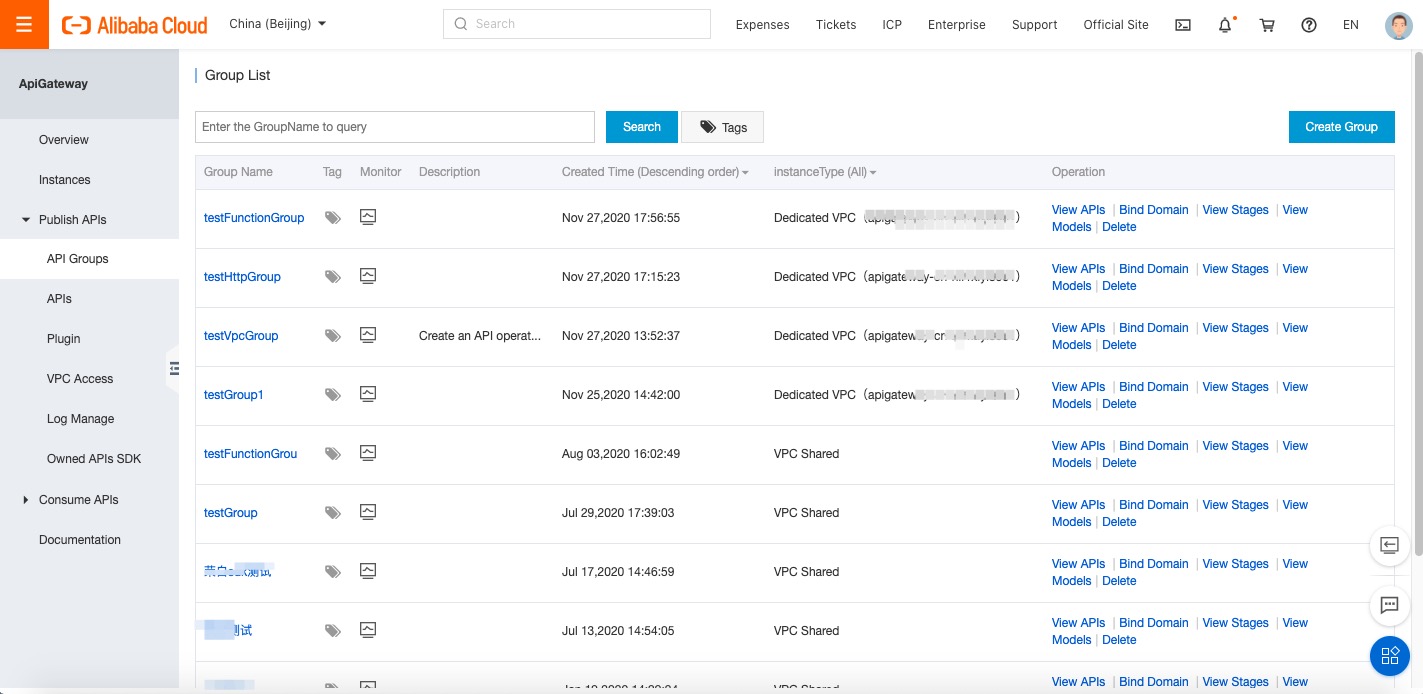Open ICP in the top bar
This screenshot has height=694, width=1423.
coord(892,25)
